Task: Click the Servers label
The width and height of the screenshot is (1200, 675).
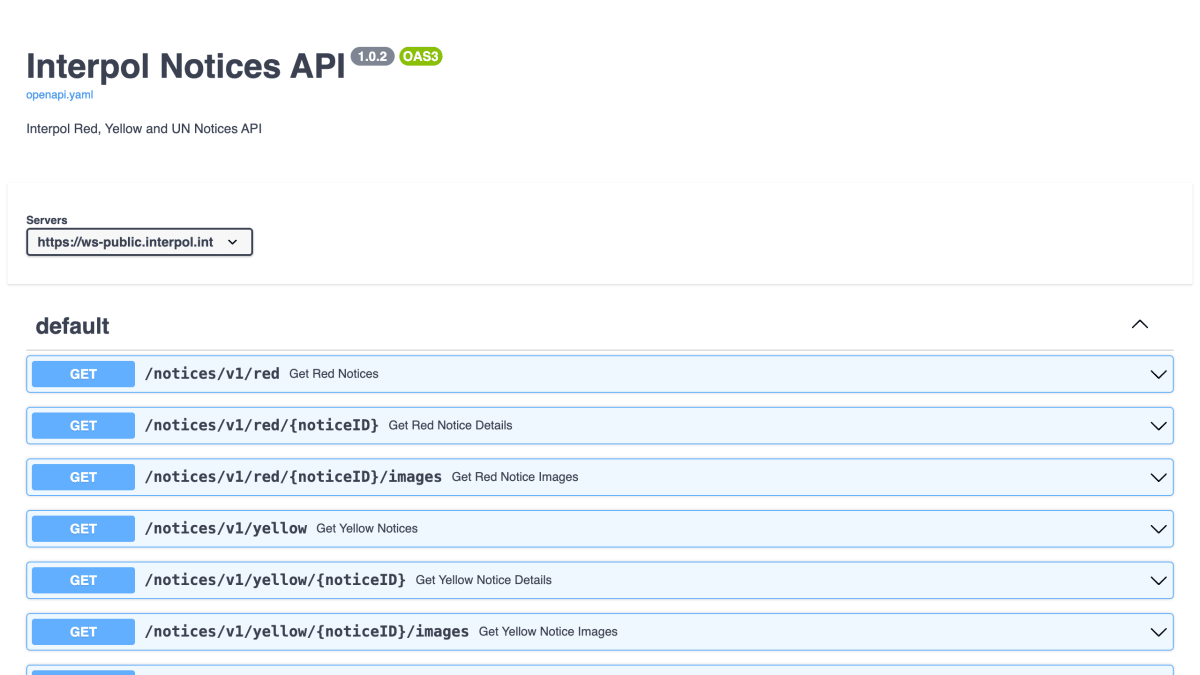Action: click(x=47, y=220)
